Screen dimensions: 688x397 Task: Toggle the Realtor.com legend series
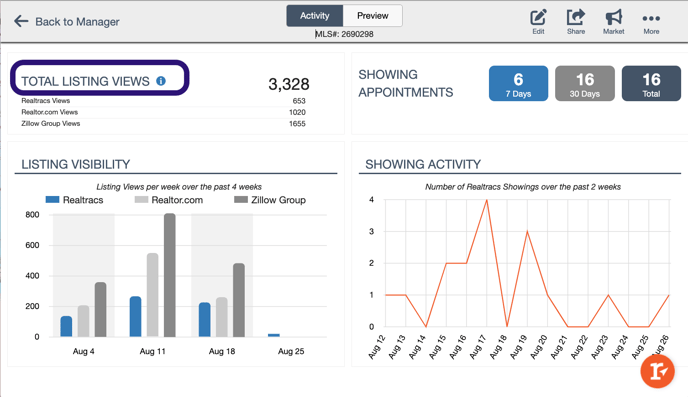click(x=169, y=200)
